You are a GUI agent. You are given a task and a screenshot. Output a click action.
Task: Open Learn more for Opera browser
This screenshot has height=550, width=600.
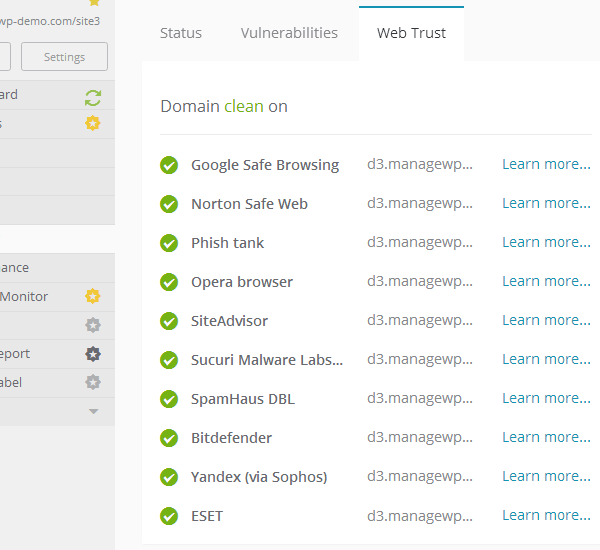(x=546, y=281)
